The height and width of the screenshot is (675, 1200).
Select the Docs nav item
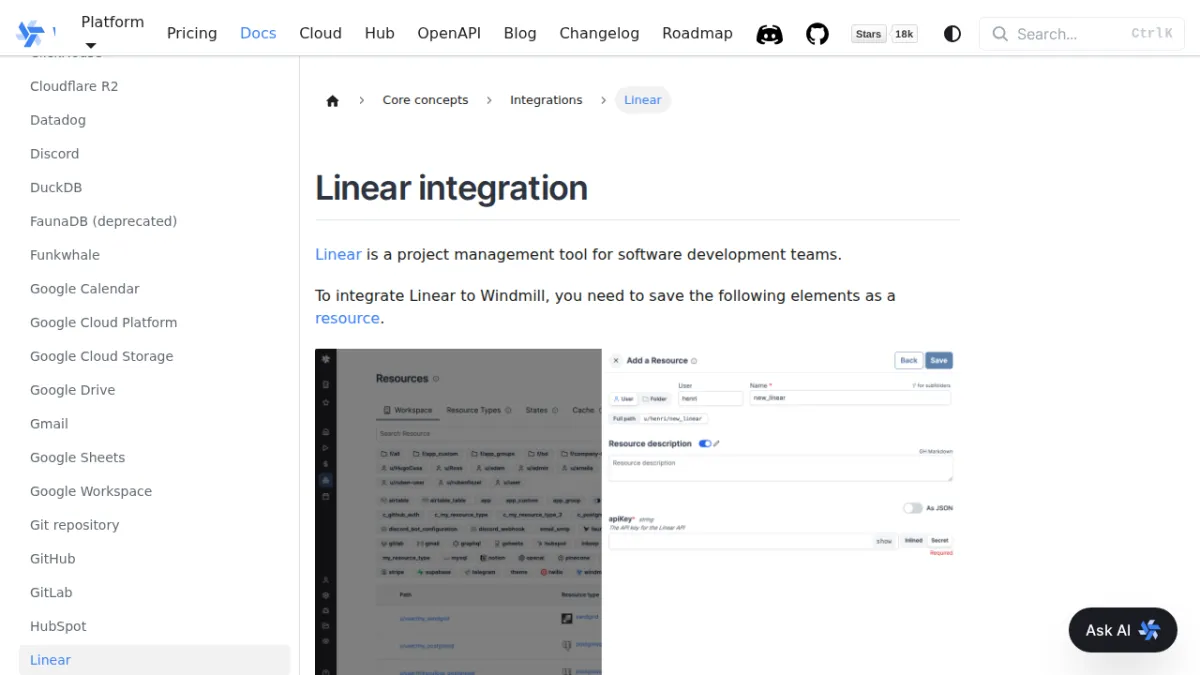point(258,33)
